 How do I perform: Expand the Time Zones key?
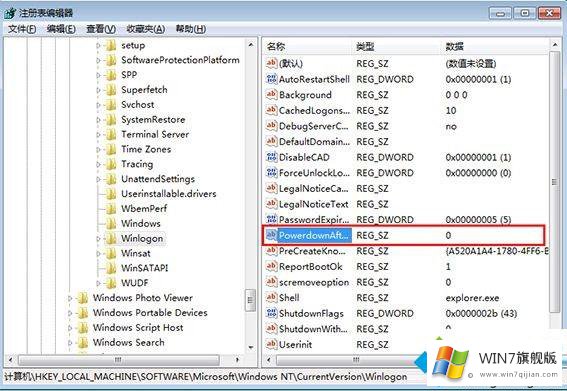click(98, 149)
